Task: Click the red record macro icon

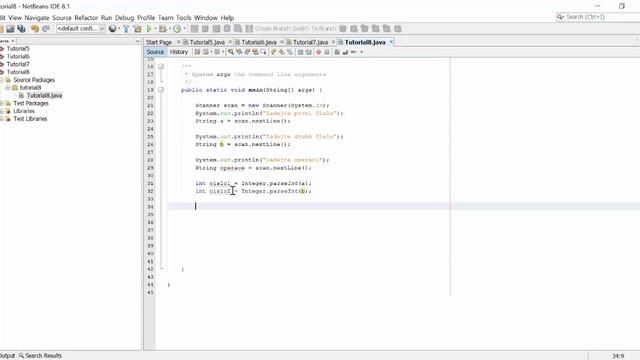Action: tap(319, 52)
